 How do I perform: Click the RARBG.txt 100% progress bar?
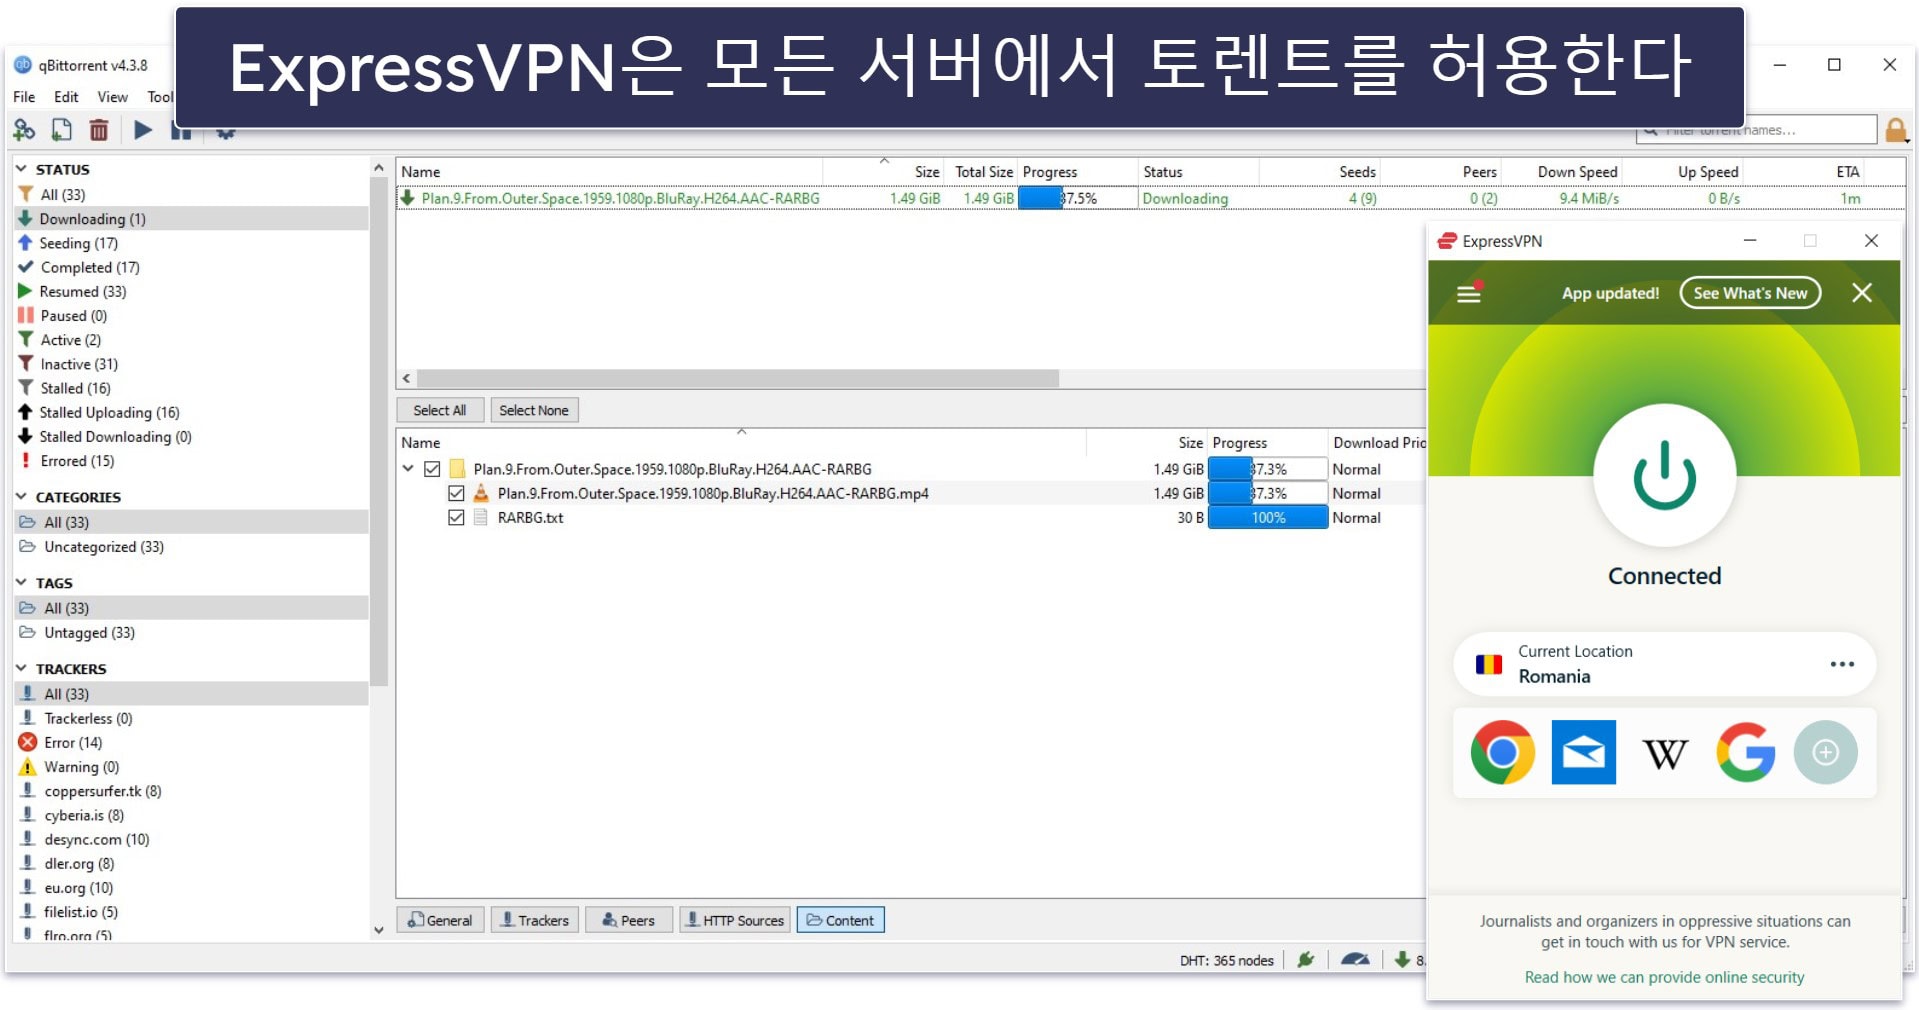[1268, 517]
